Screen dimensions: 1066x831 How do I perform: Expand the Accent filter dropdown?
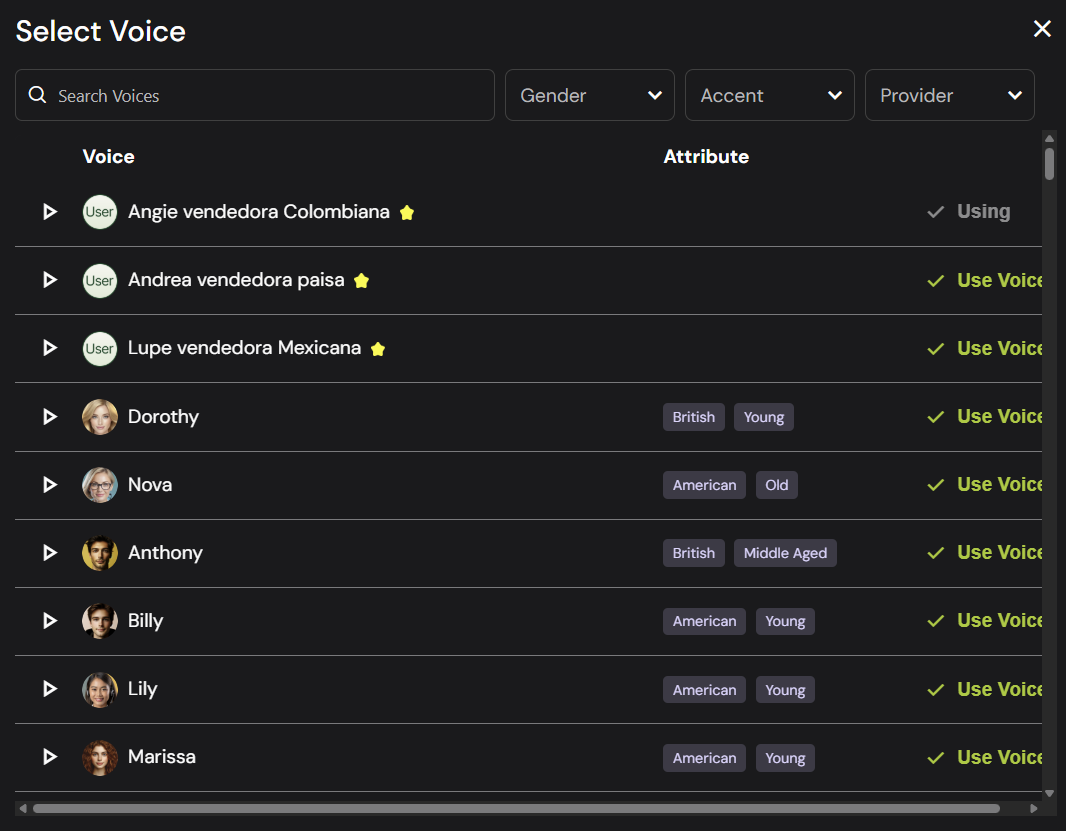[770, 95]
